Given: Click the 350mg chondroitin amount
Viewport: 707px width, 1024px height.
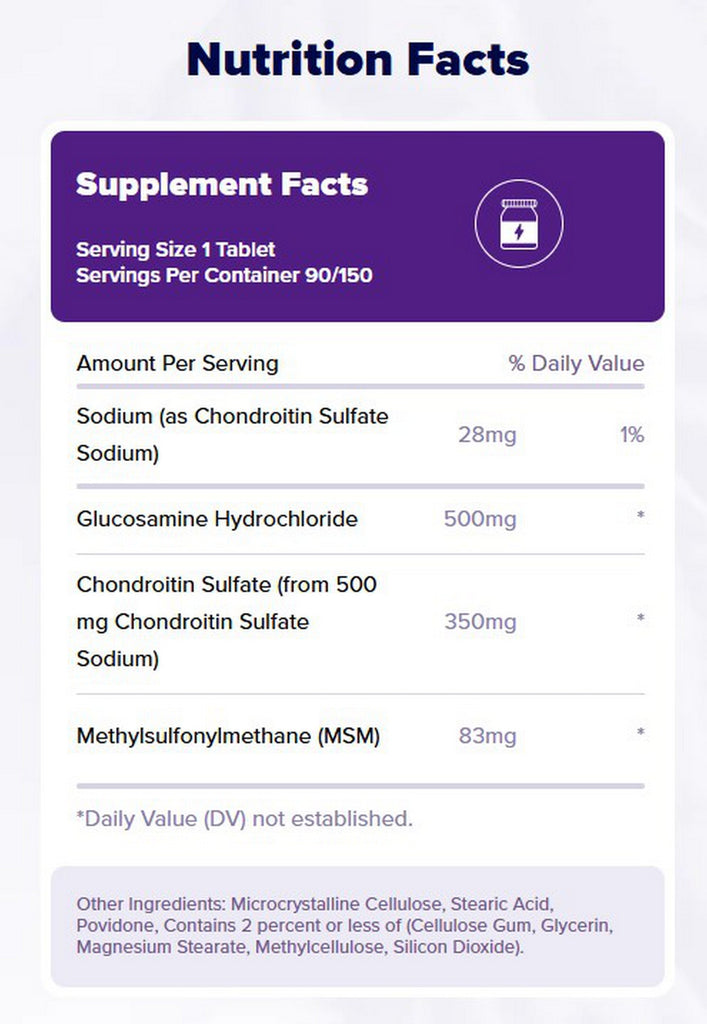Looking at the screenshot, I should 480,622.
